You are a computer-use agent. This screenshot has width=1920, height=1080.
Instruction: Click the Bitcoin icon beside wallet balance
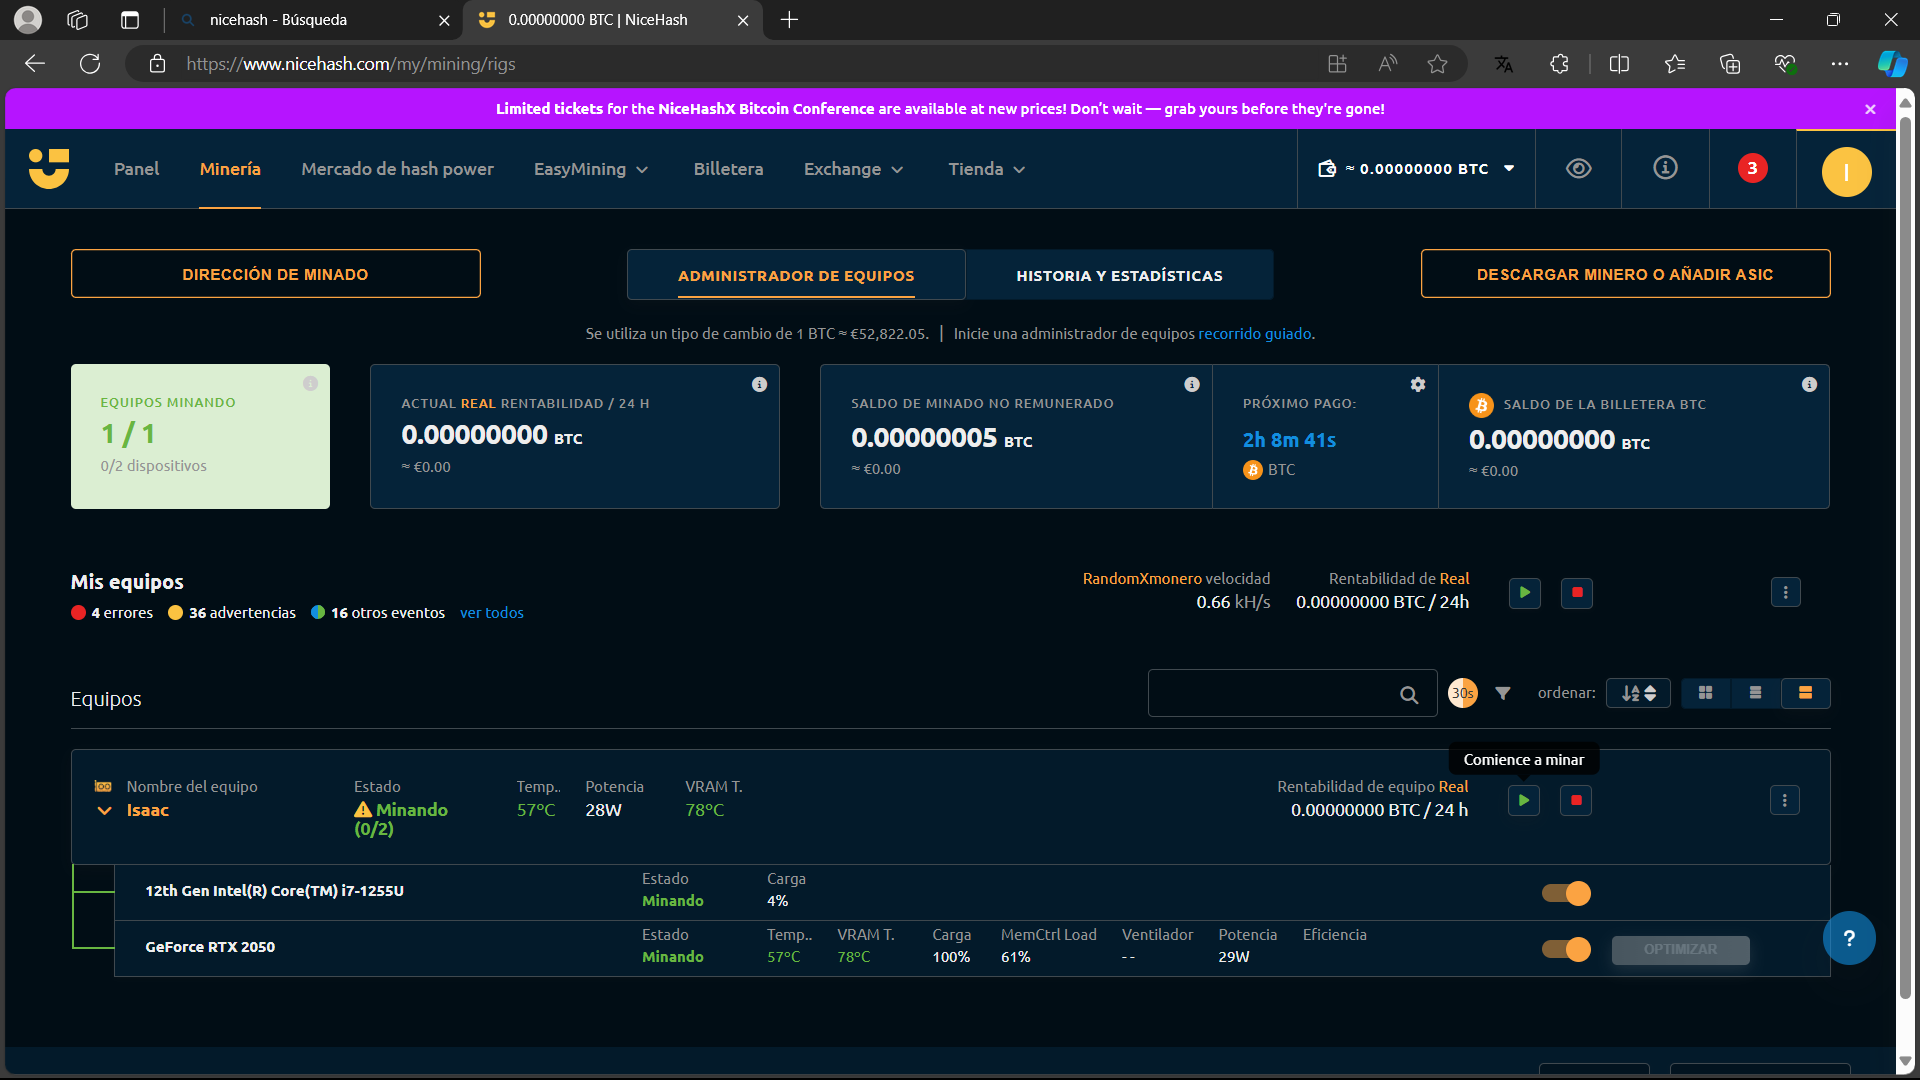point(1480,405)
